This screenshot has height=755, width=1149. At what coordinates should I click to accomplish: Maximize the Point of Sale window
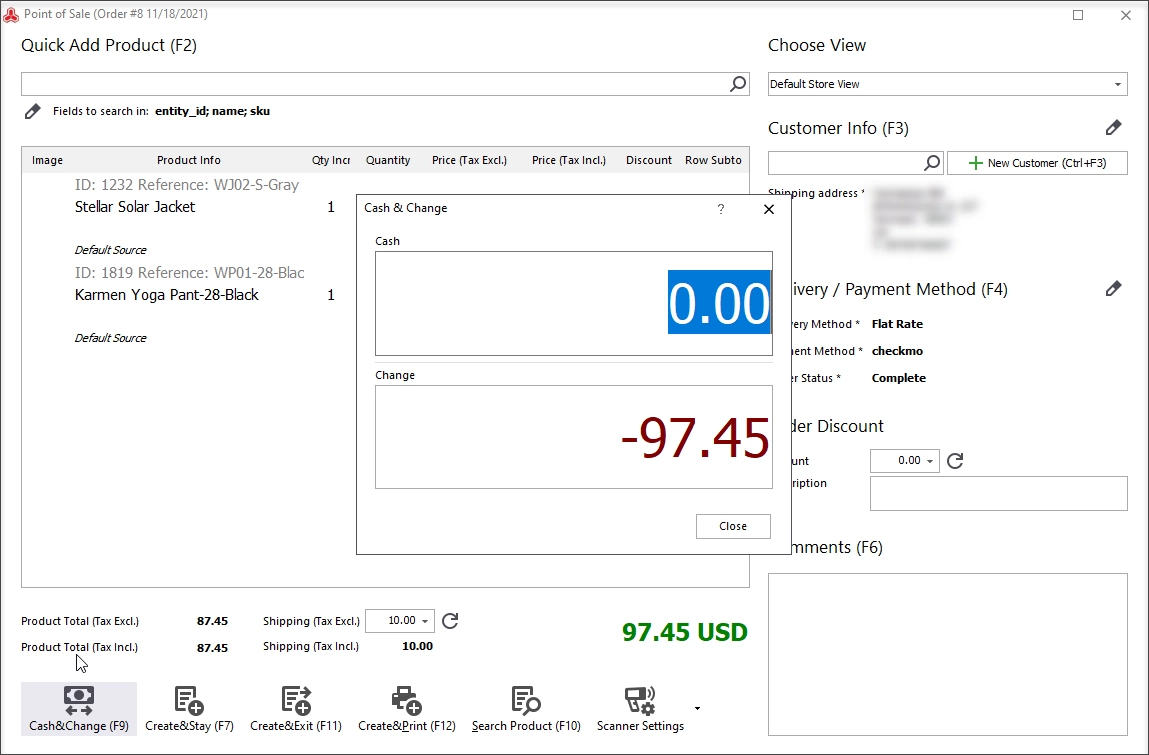[x=1078, y=15]
